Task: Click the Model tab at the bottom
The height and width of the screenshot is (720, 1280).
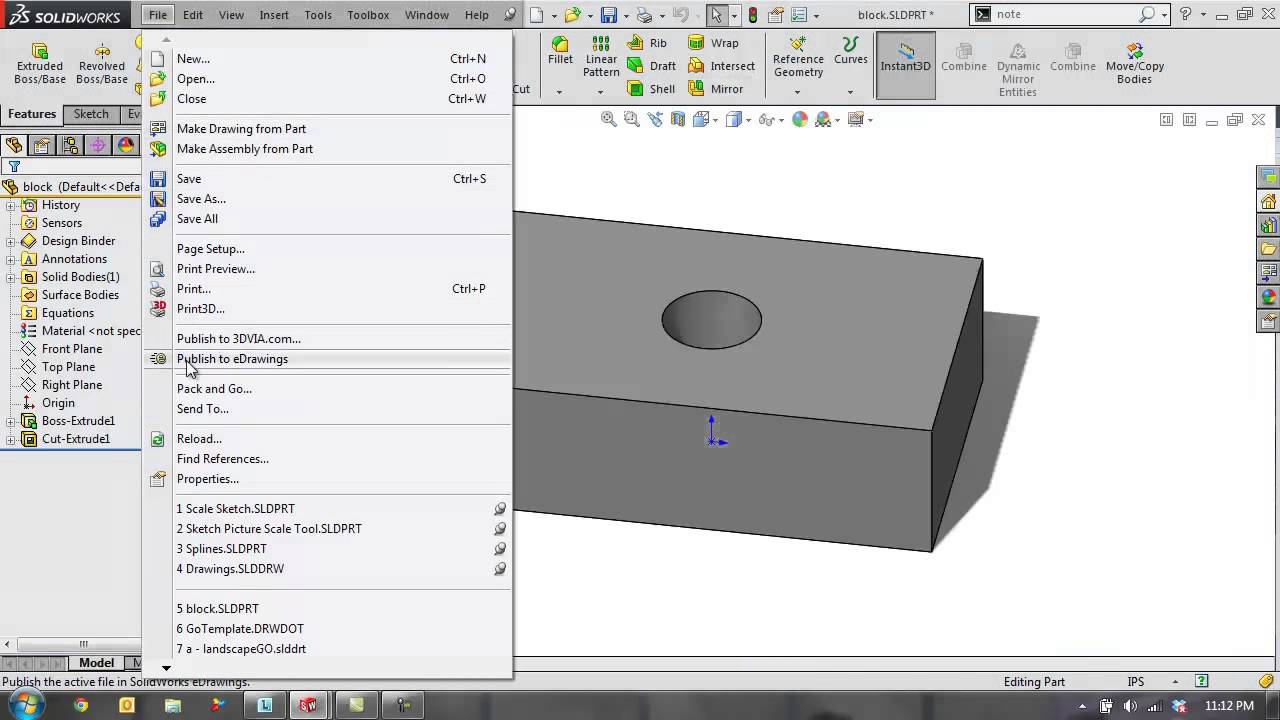Action: (x=96, y=663)
